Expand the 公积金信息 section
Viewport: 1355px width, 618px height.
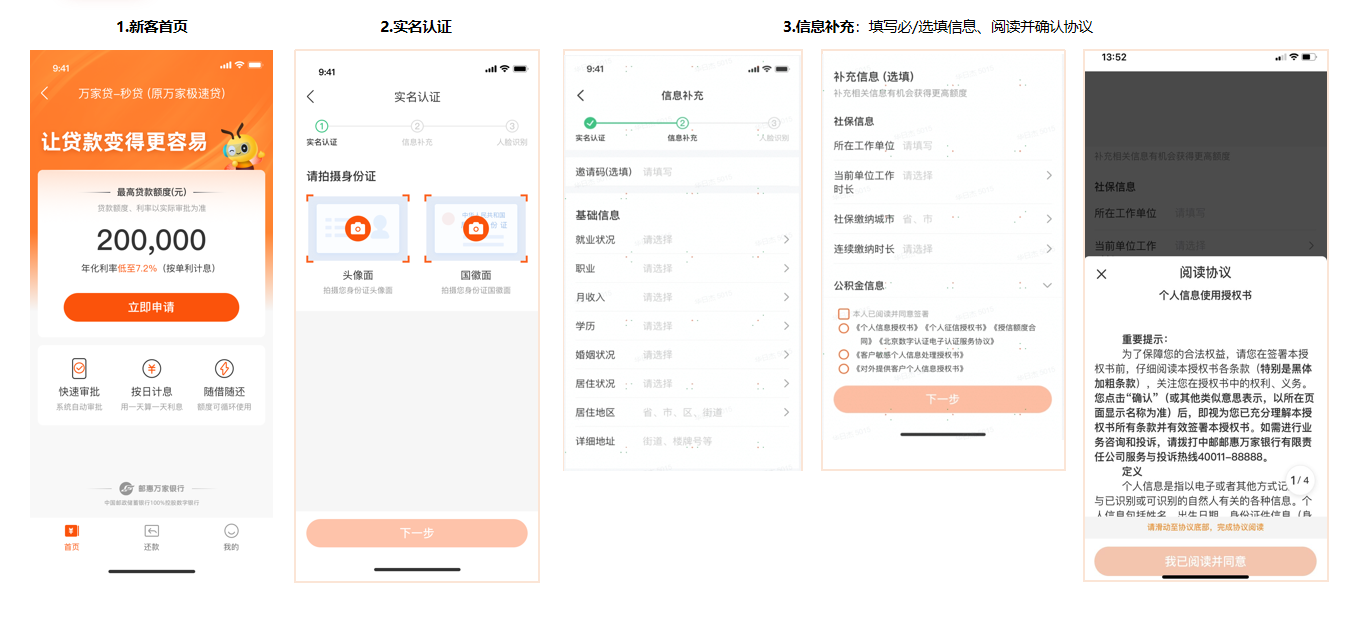pyautogui.click(x=1047, y=285)
